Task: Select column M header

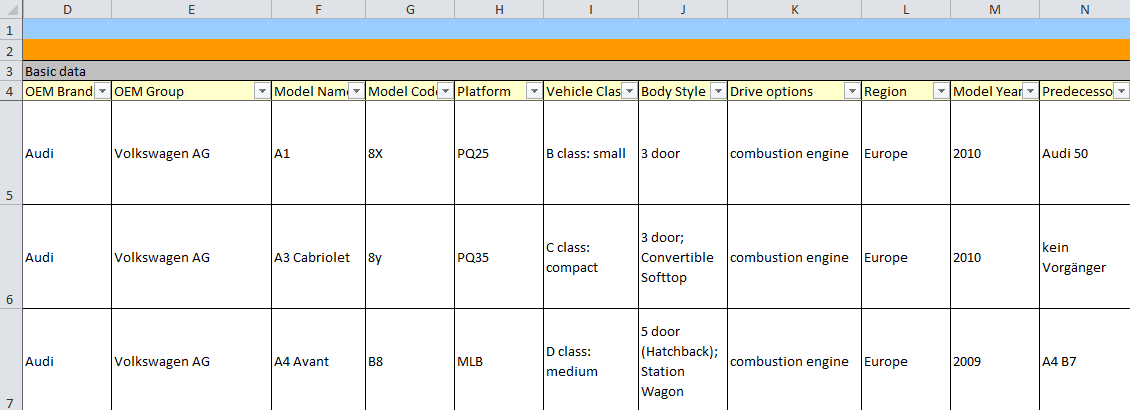Action: [x=995, y=9]
